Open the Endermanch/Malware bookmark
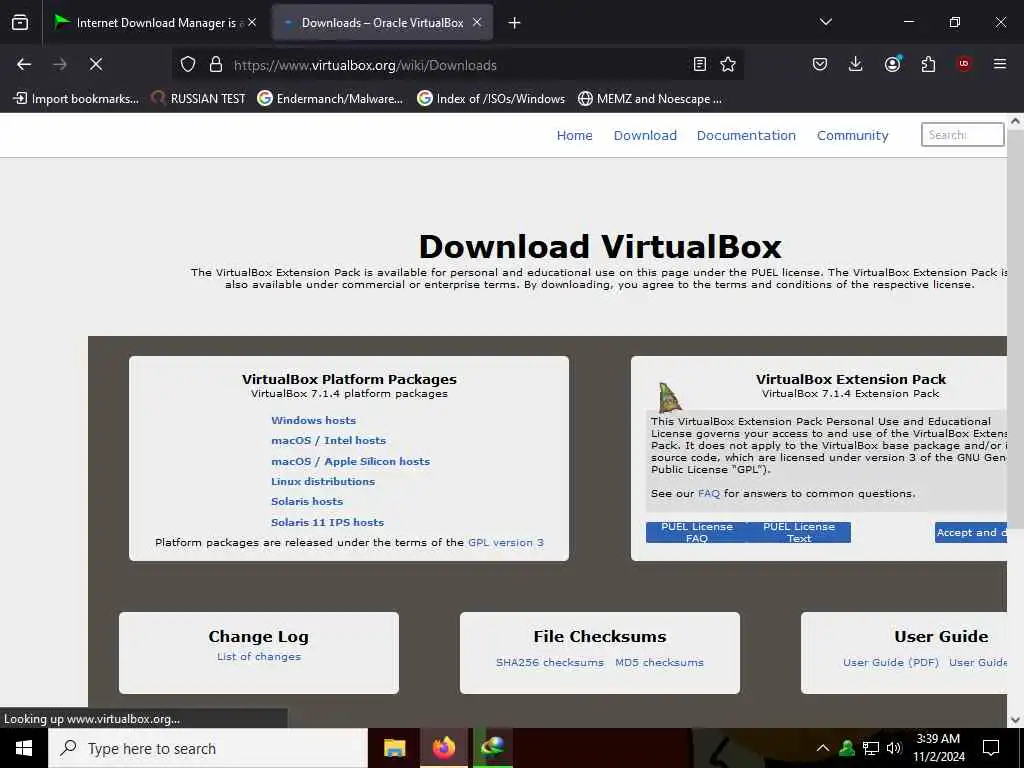The image size is (1024, 768). tap(330, 99)
